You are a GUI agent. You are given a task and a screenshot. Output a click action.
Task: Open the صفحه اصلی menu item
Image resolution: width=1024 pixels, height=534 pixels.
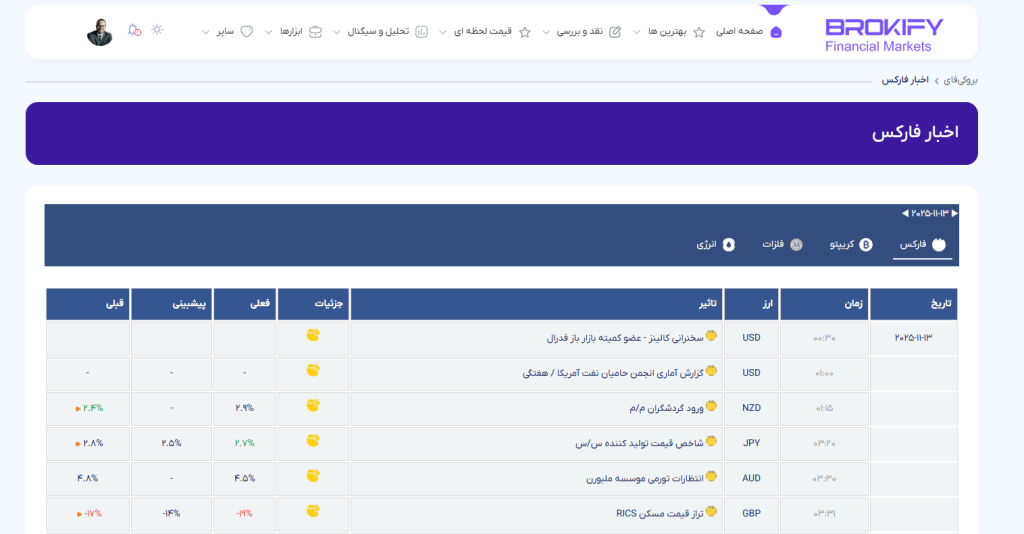pos(739,31)
